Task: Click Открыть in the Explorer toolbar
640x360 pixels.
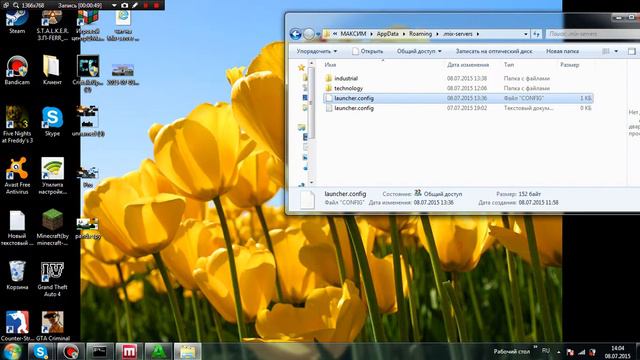Action: (x=367, y=51)
